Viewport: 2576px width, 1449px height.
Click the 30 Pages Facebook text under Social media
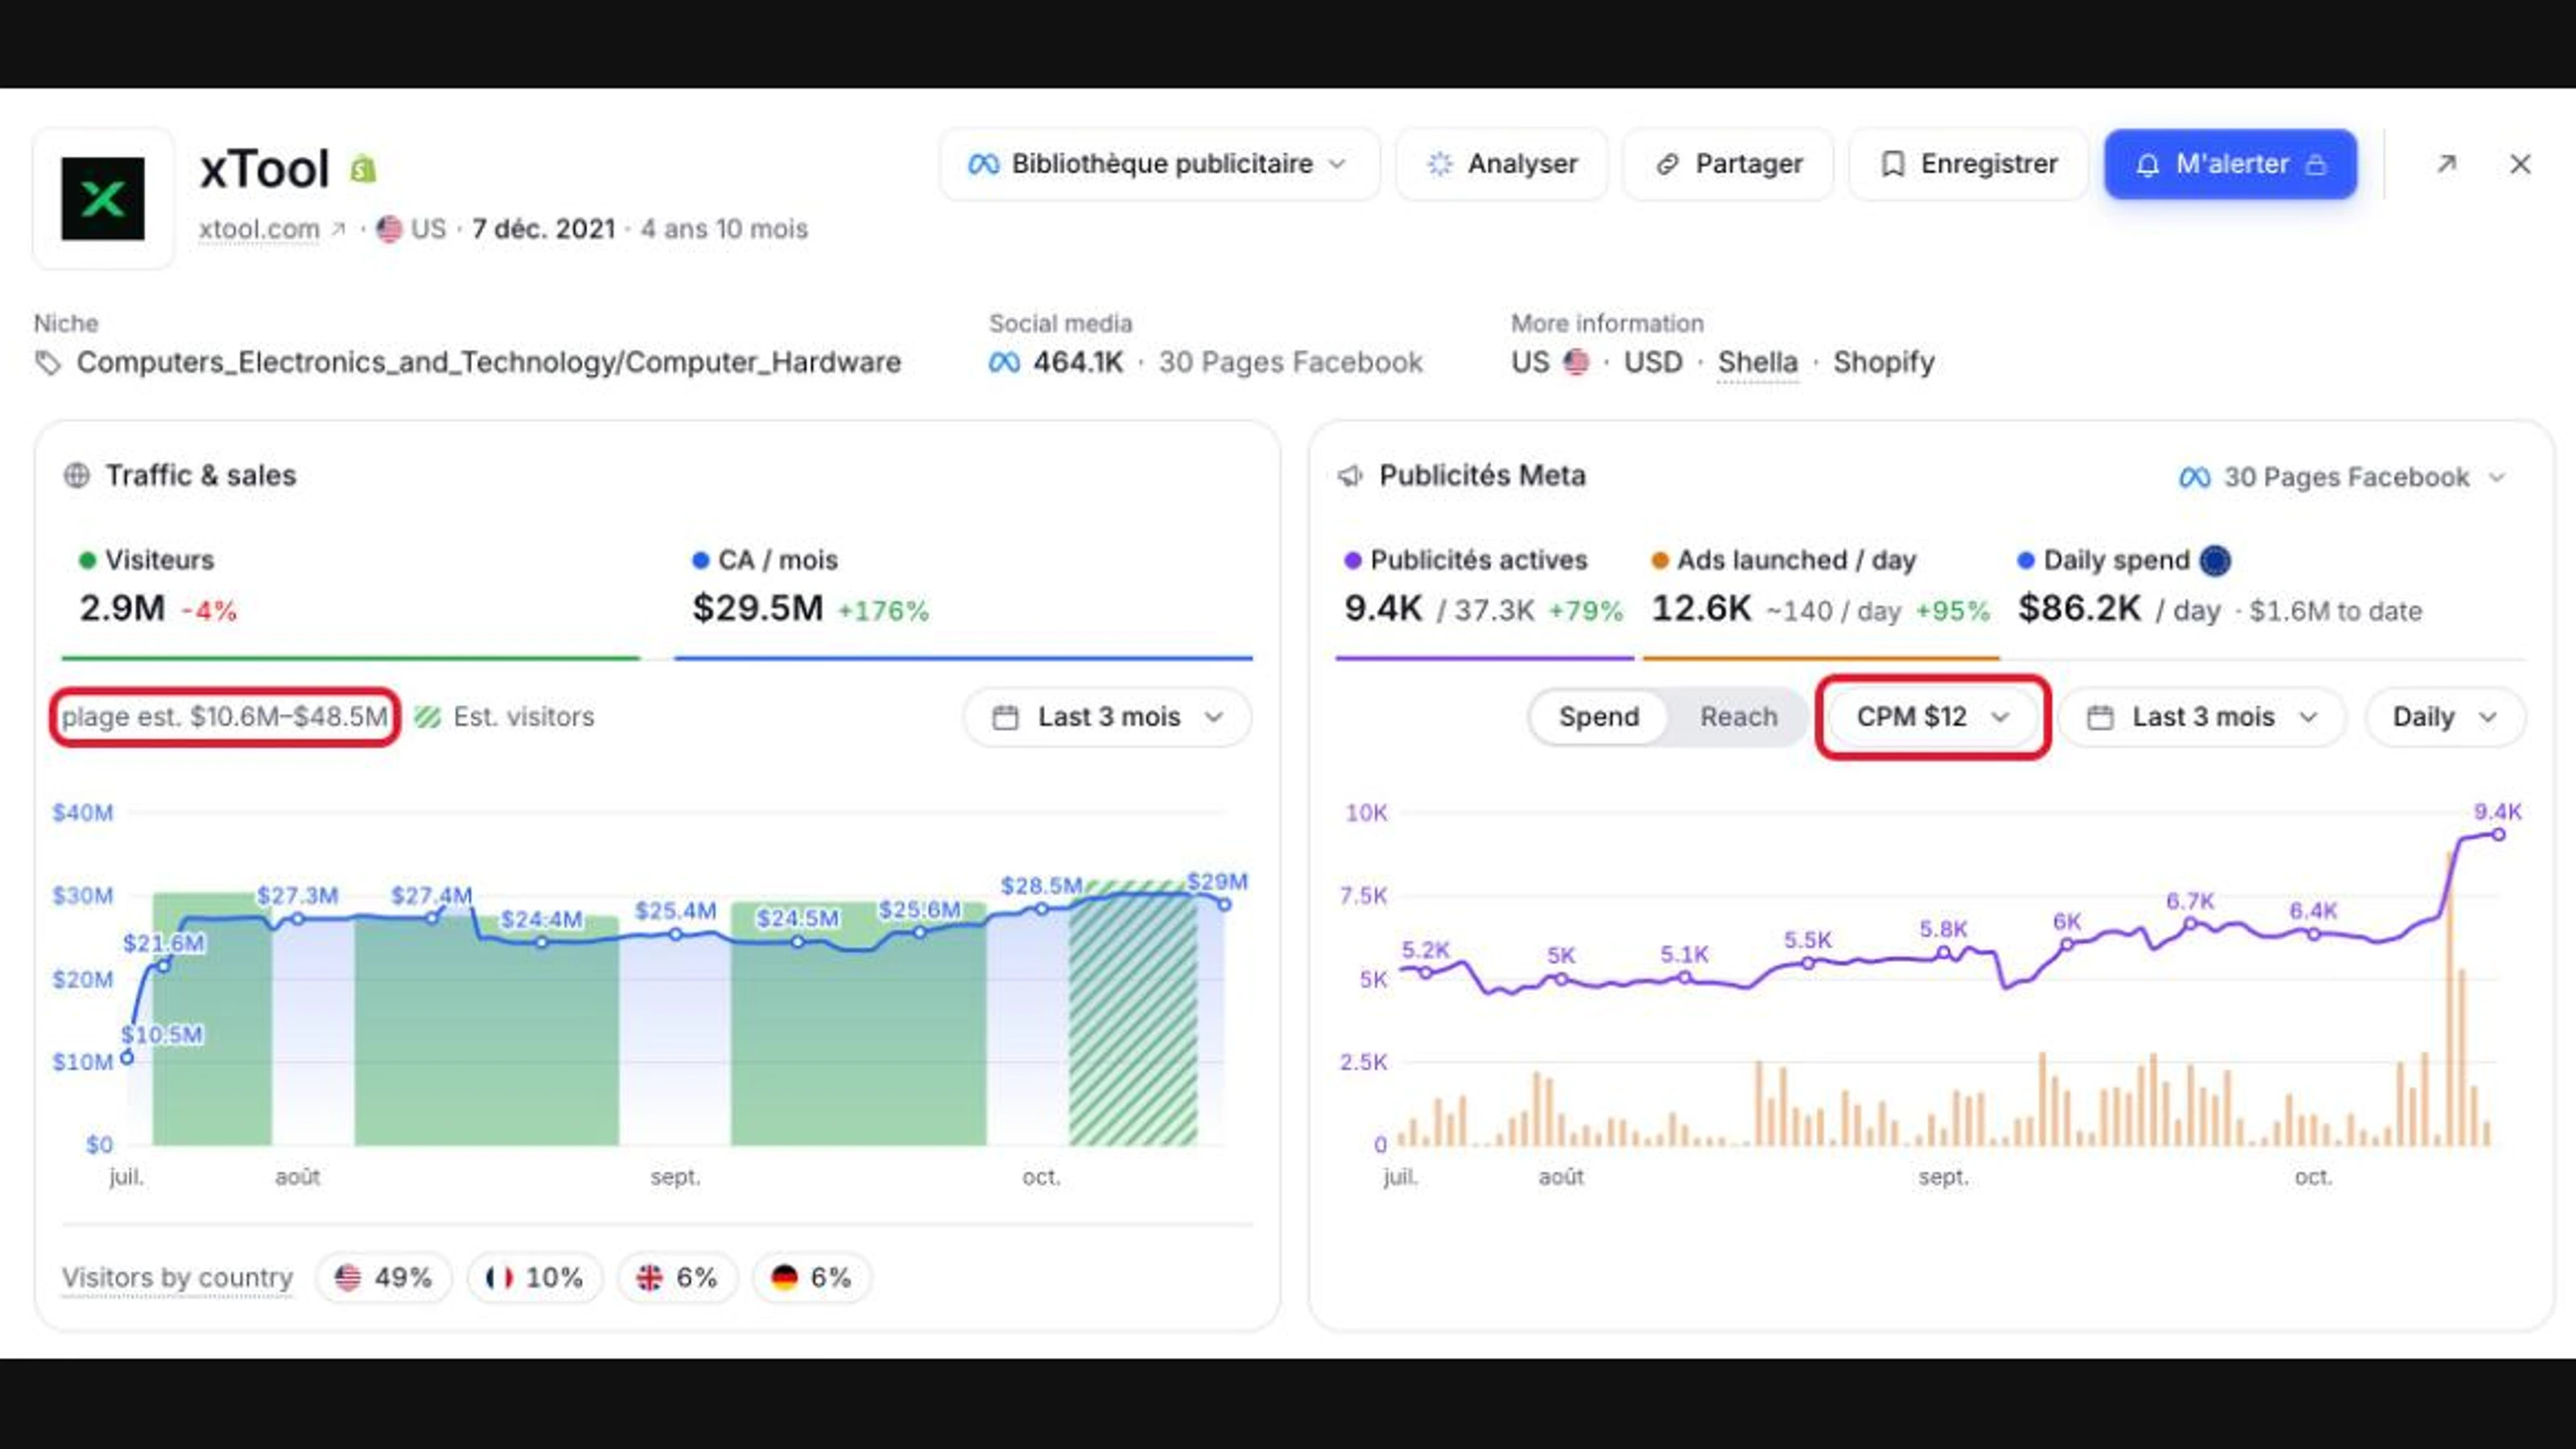pos(1290,362)
